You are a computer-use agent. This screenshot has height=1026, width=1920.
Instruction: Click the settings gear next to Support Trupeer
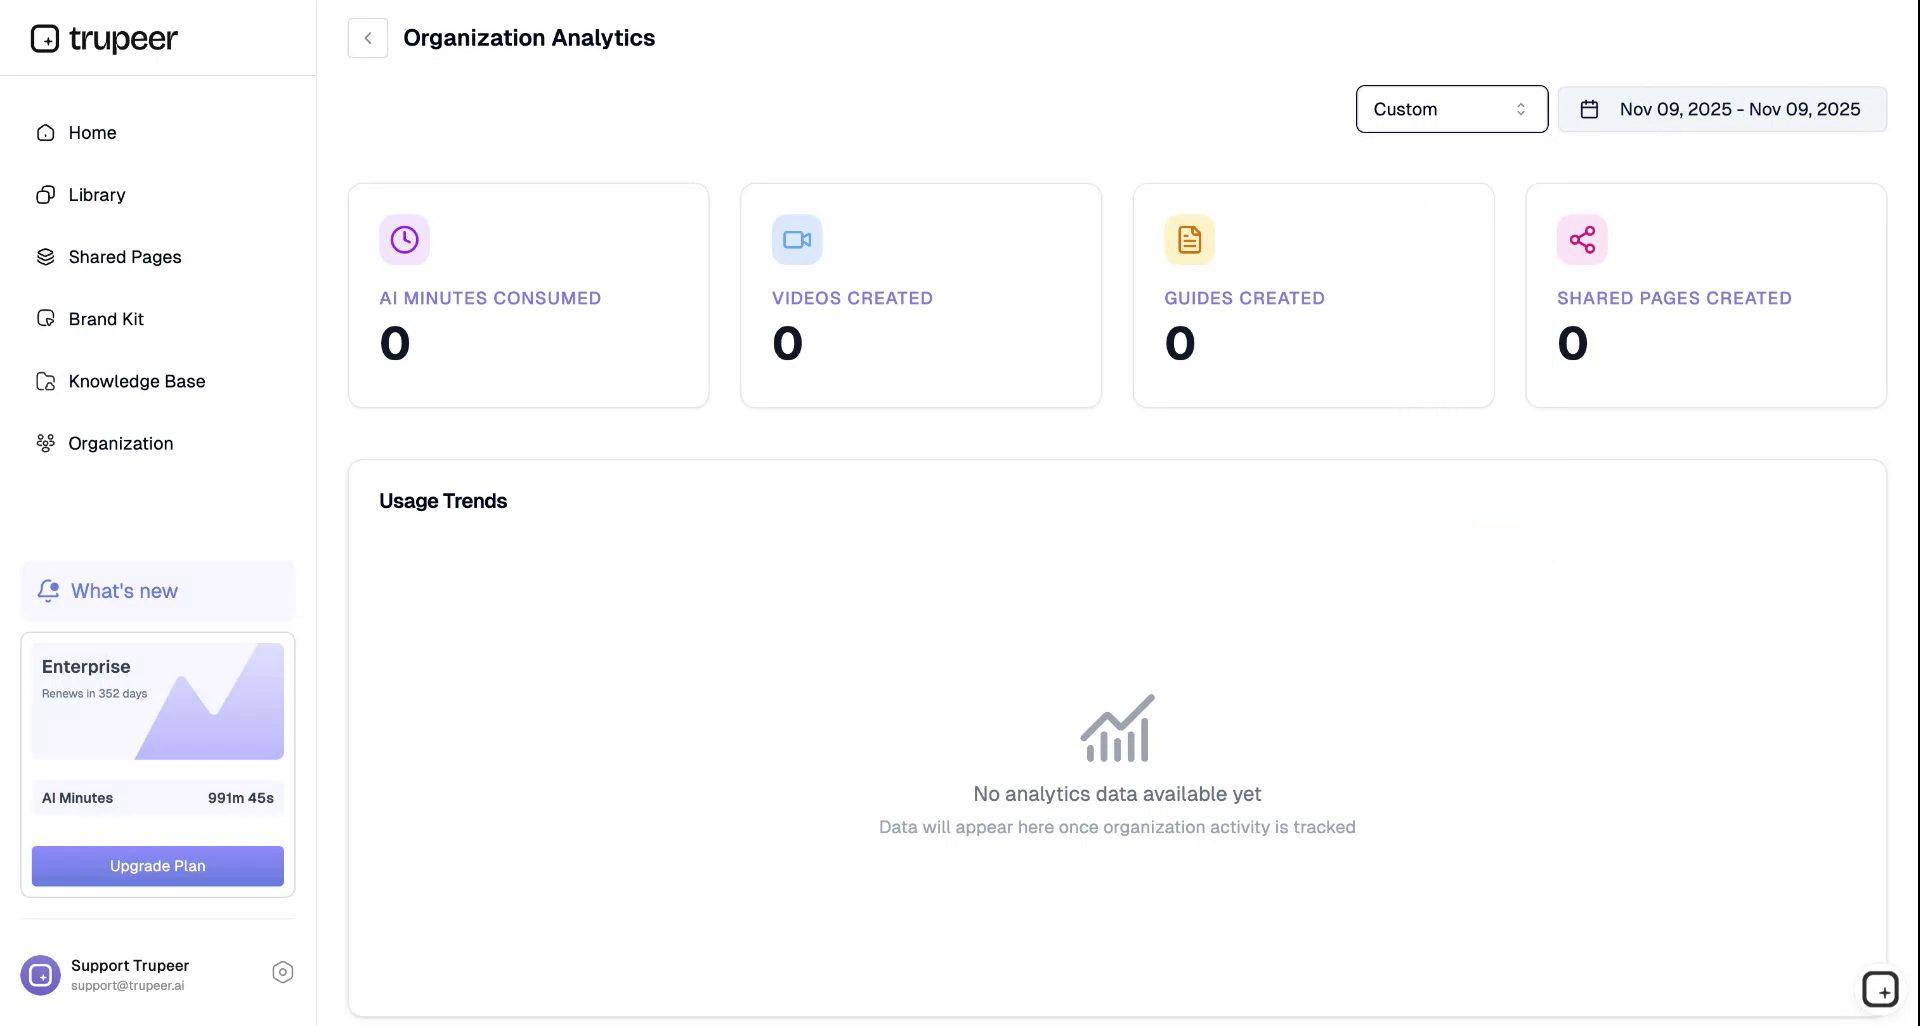(x=282, y=971)
